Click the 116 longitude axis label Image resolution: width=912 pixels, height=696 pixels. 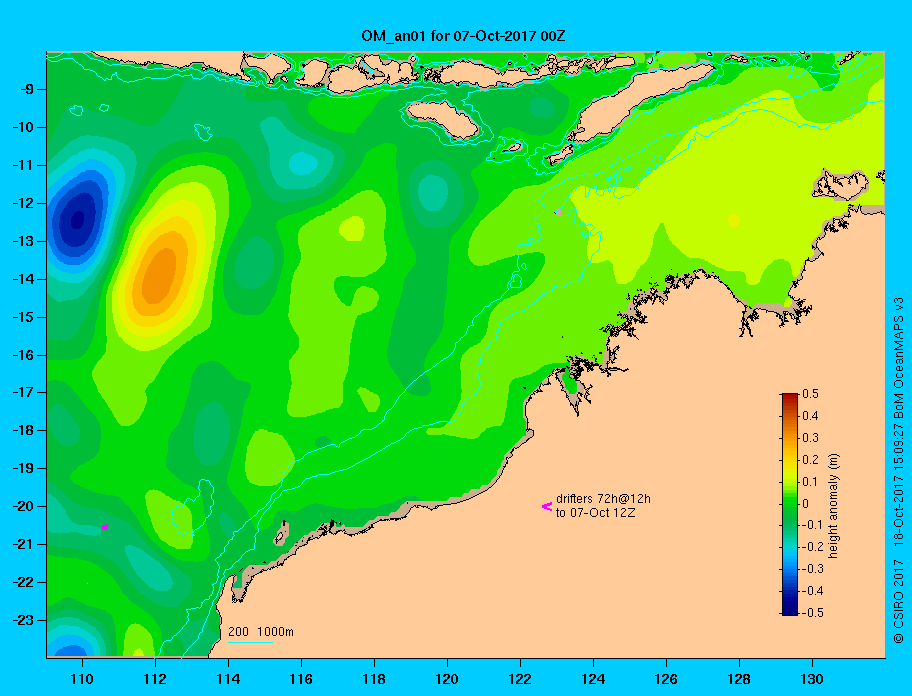(x=301, y=679)
